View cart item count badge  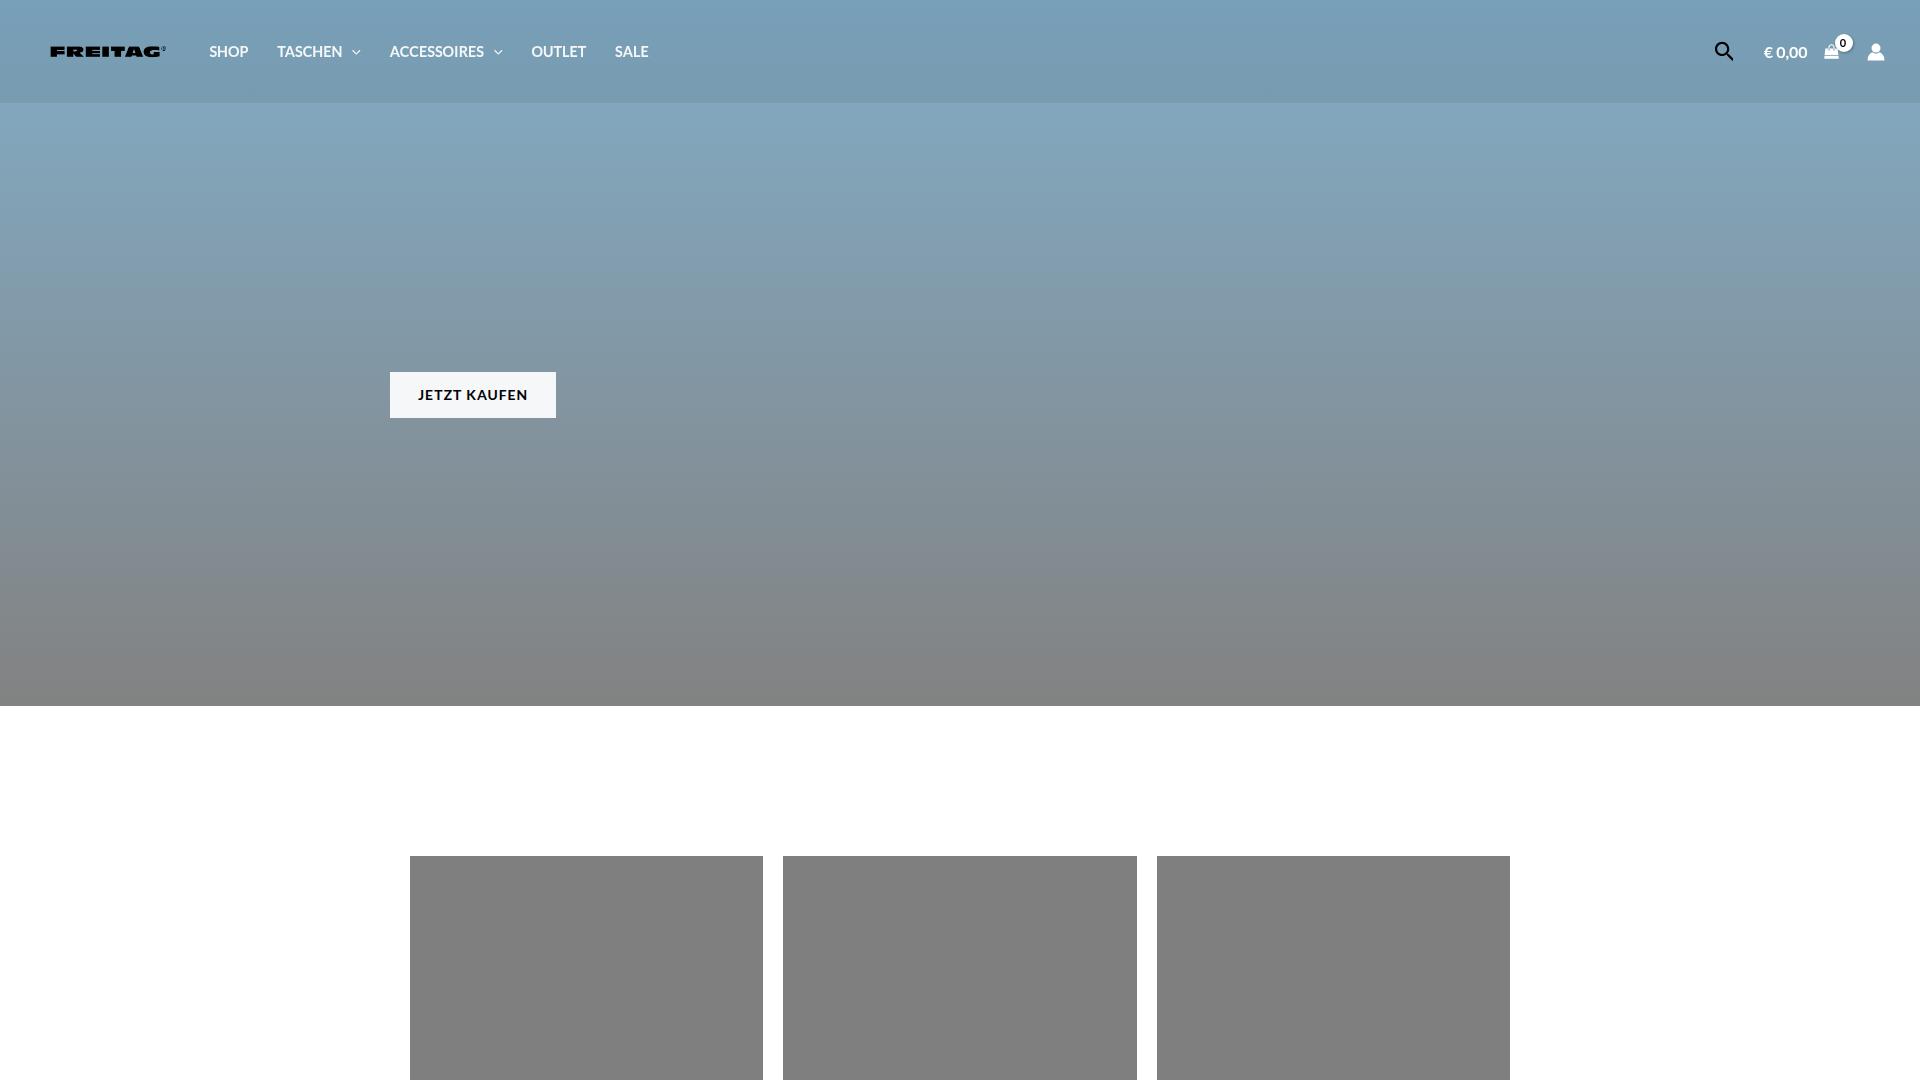(x=1843, y=44)
